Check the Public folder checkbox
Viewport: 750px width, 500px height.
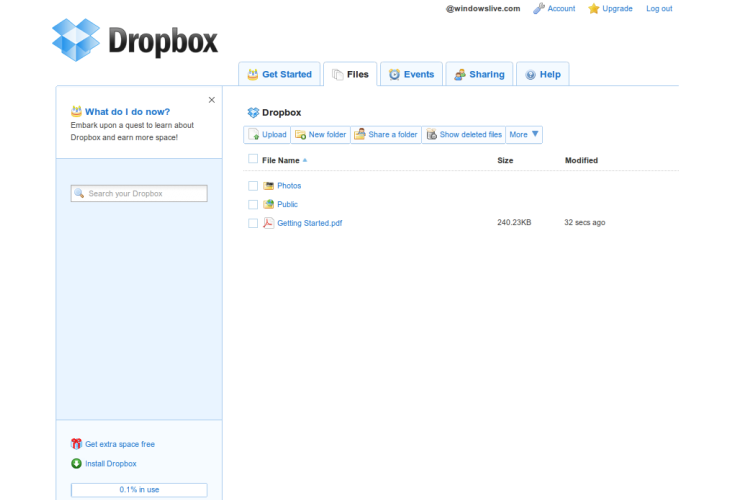click(x=253, y=204)
